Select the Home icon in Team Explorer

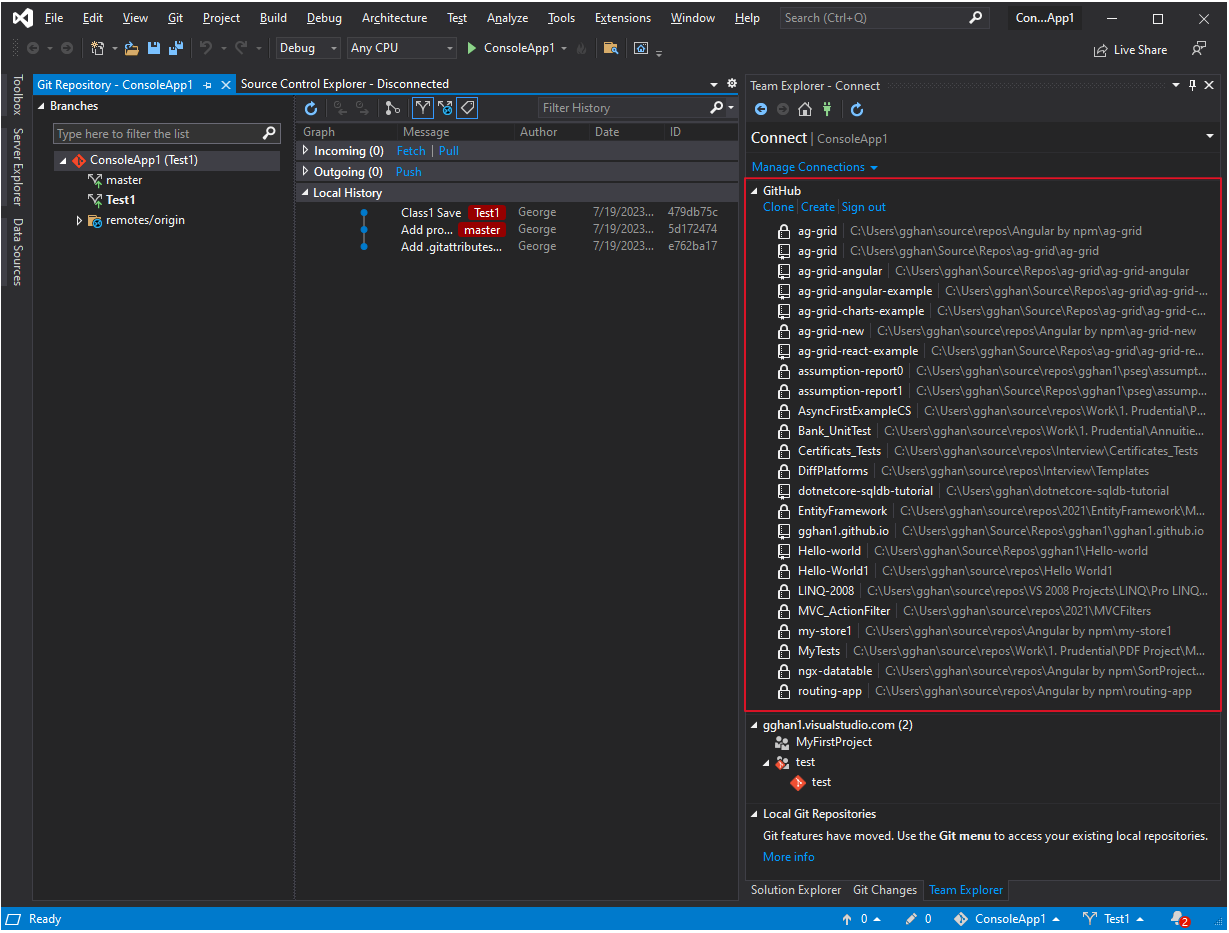[804, 109]
